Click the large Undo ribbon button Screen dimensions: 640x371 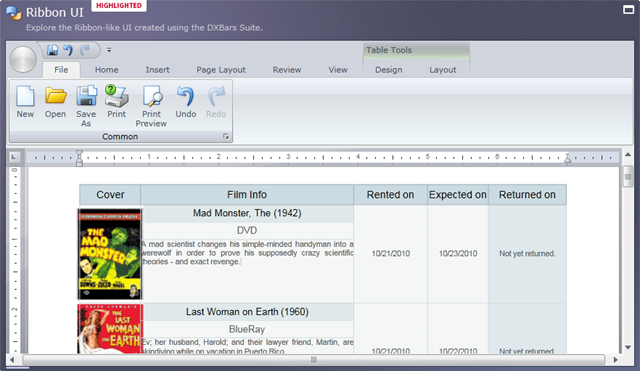[186, 102]
